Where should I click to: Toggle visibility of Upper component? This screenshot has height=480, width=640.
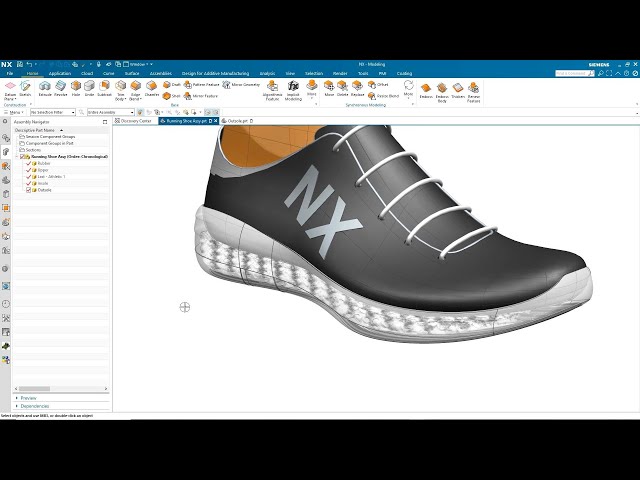[x=29, y=170]
